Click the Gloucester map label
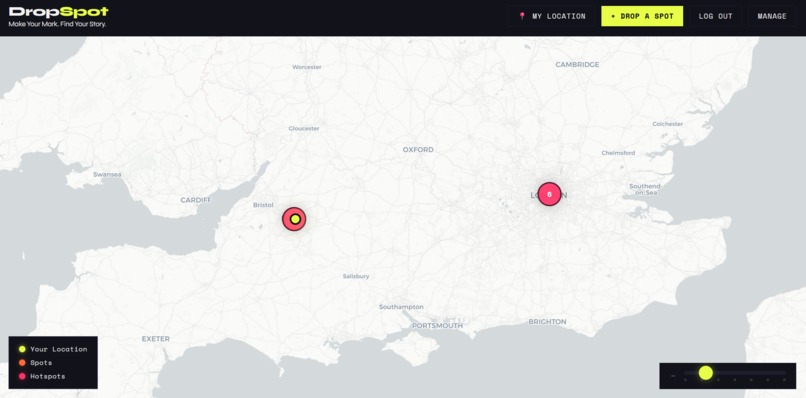This screenshot has height=398, width=806. point(304,128)
